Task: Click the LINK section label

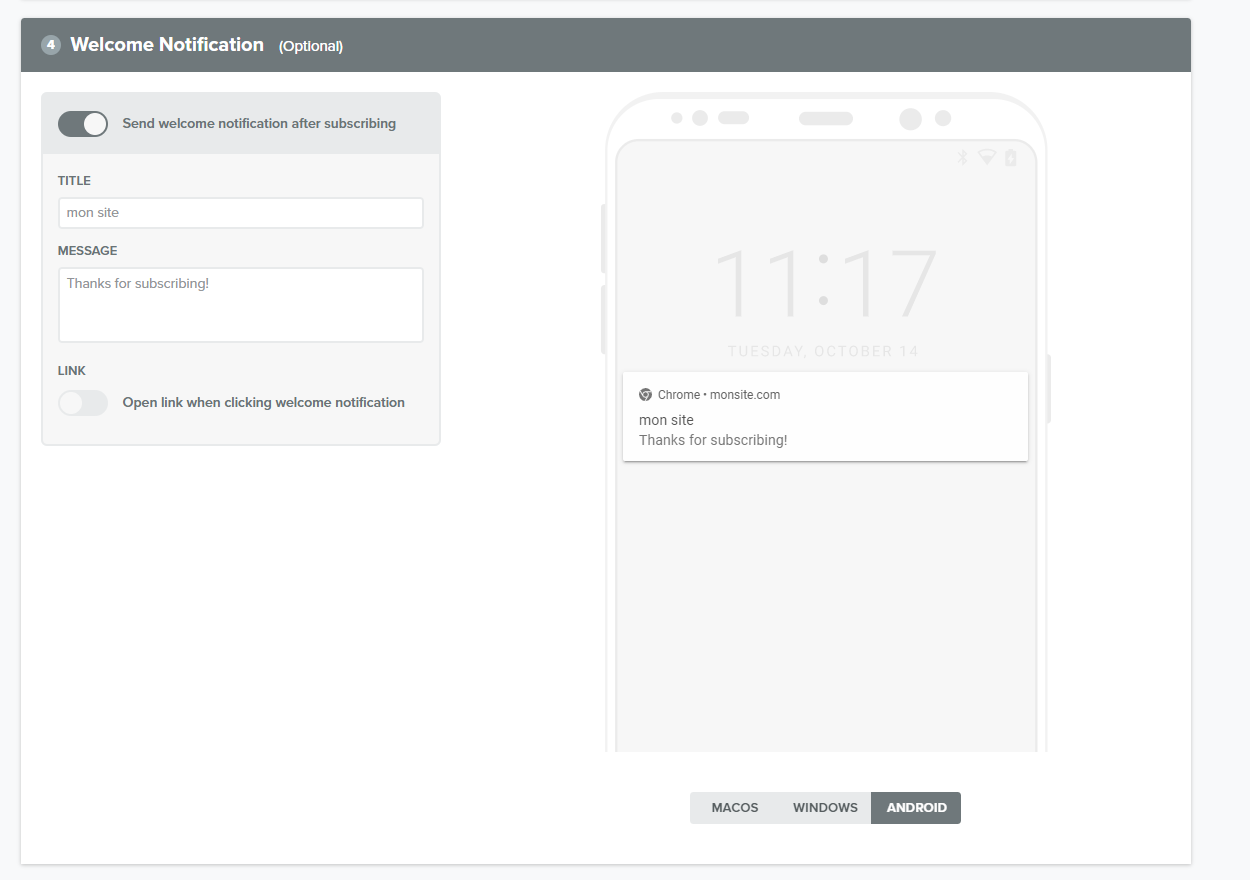Action: coord(72,371)
